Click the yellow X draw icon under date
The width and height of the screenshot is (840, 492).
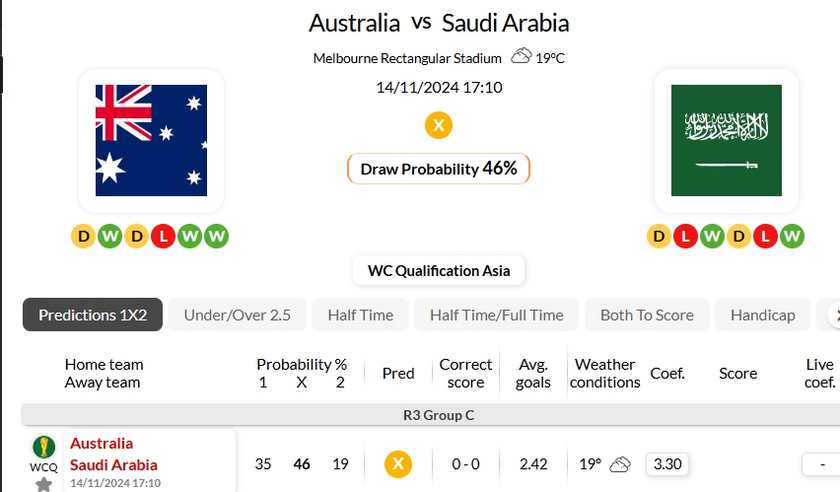click(x=438, y=125)
